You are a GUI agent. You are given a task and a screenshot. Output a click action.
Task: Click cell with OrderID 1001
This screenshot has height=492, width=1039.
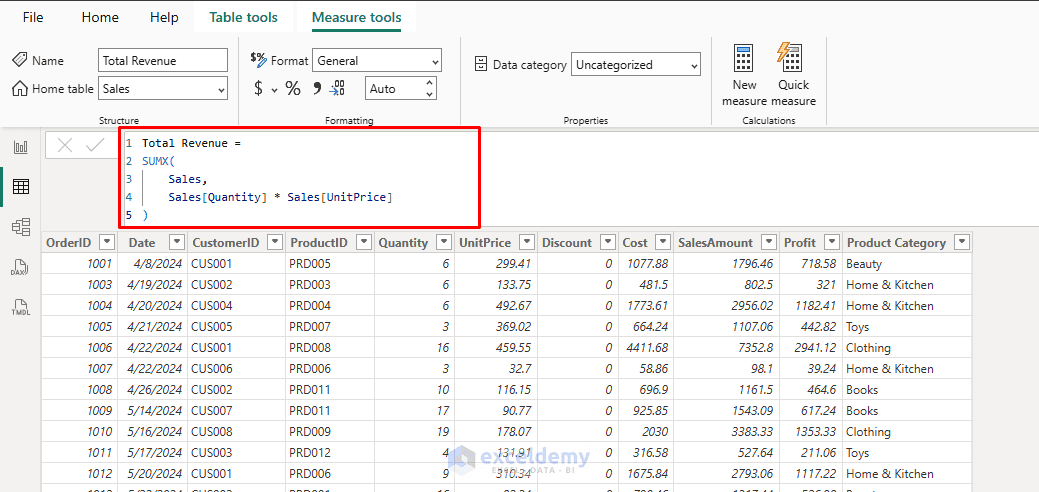[80, 264]
